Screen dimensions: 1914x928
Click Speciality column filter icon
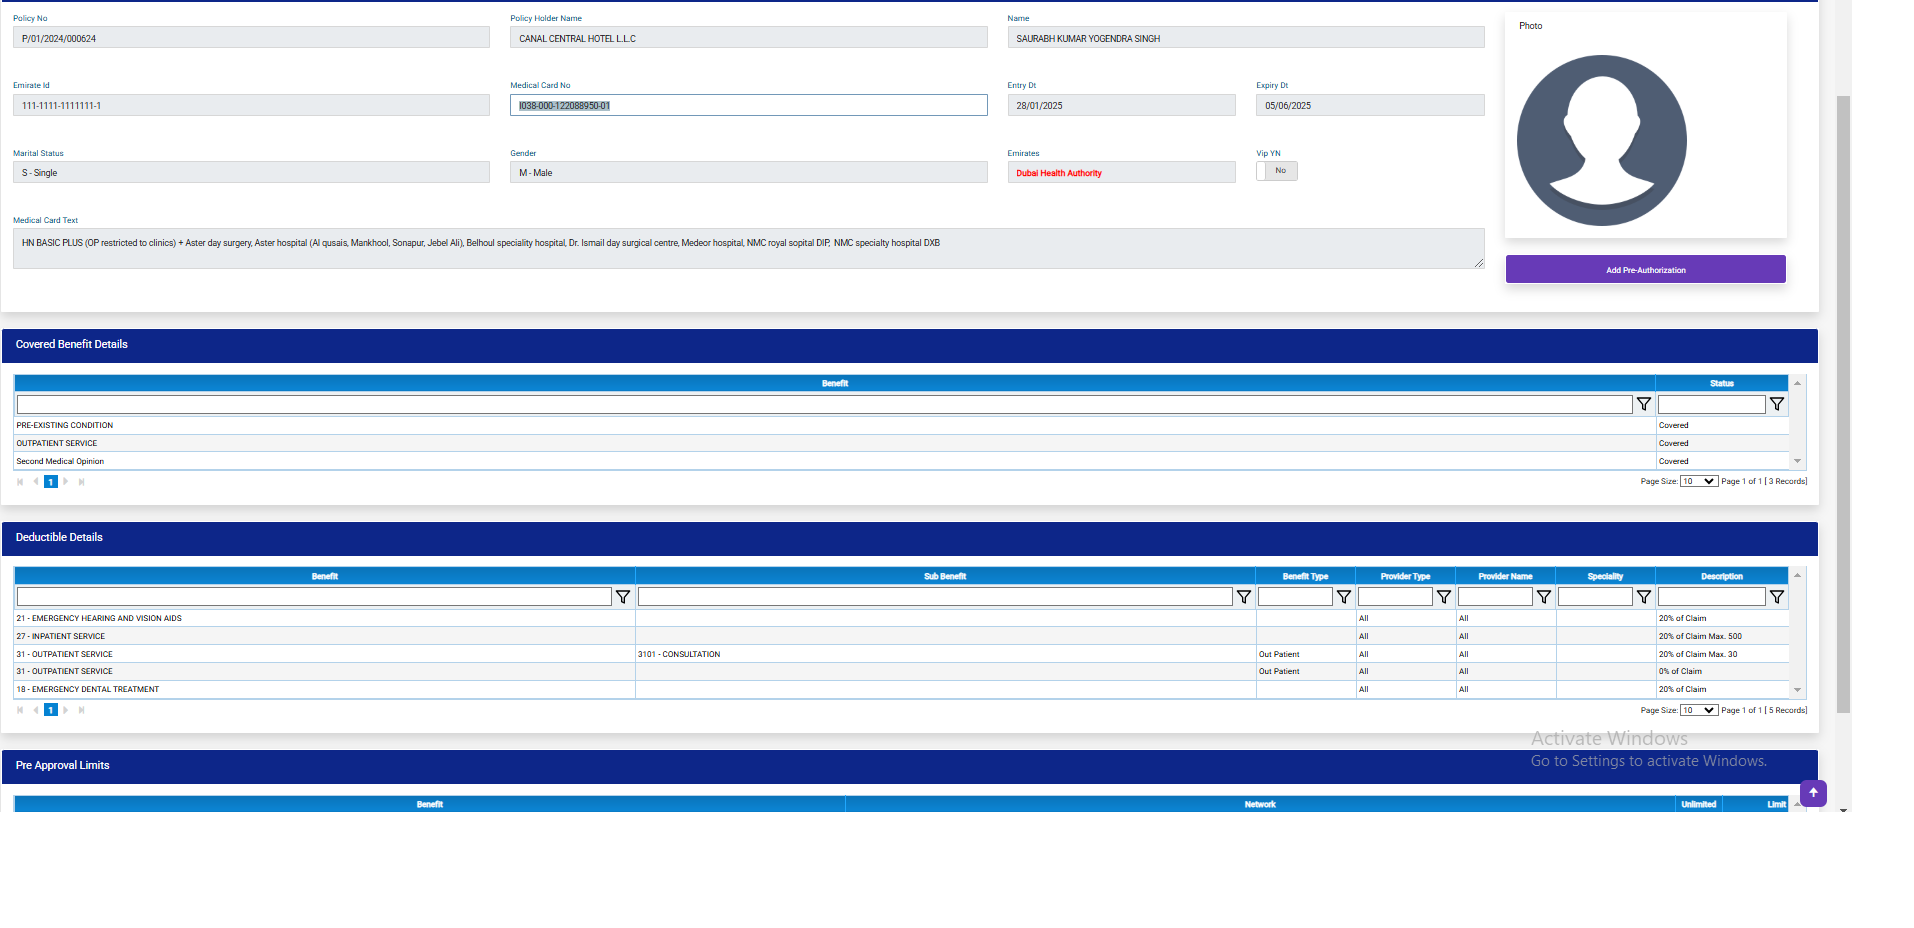coord(1643,597)
